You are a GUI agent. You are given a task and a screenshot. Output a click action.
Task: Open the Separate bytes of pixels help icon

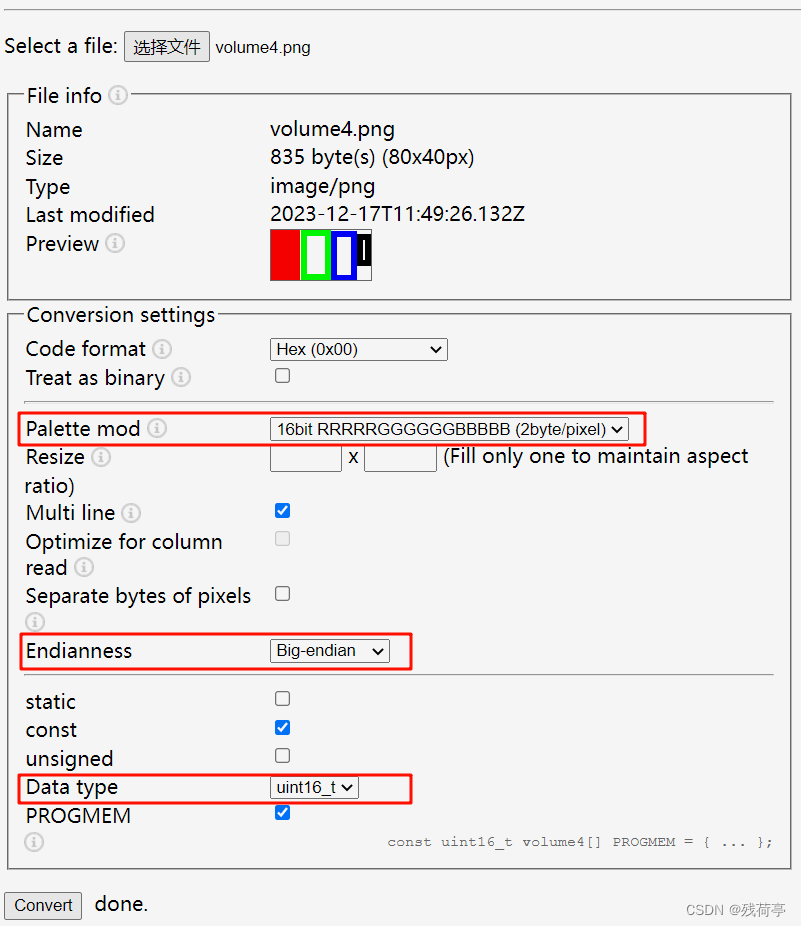pos(32,622)
